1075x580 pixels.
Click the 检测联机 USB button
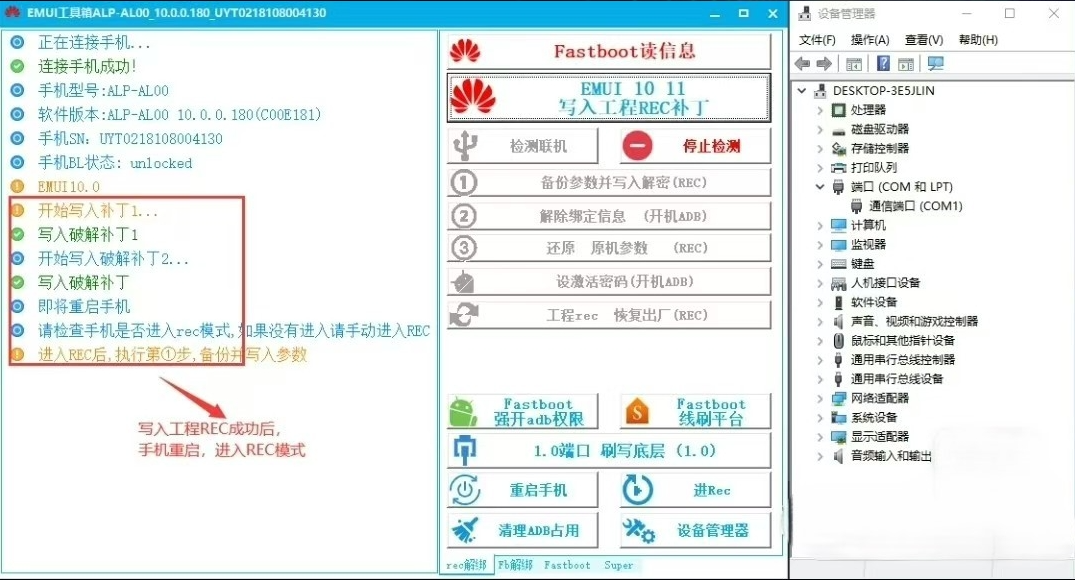(522, 146)
